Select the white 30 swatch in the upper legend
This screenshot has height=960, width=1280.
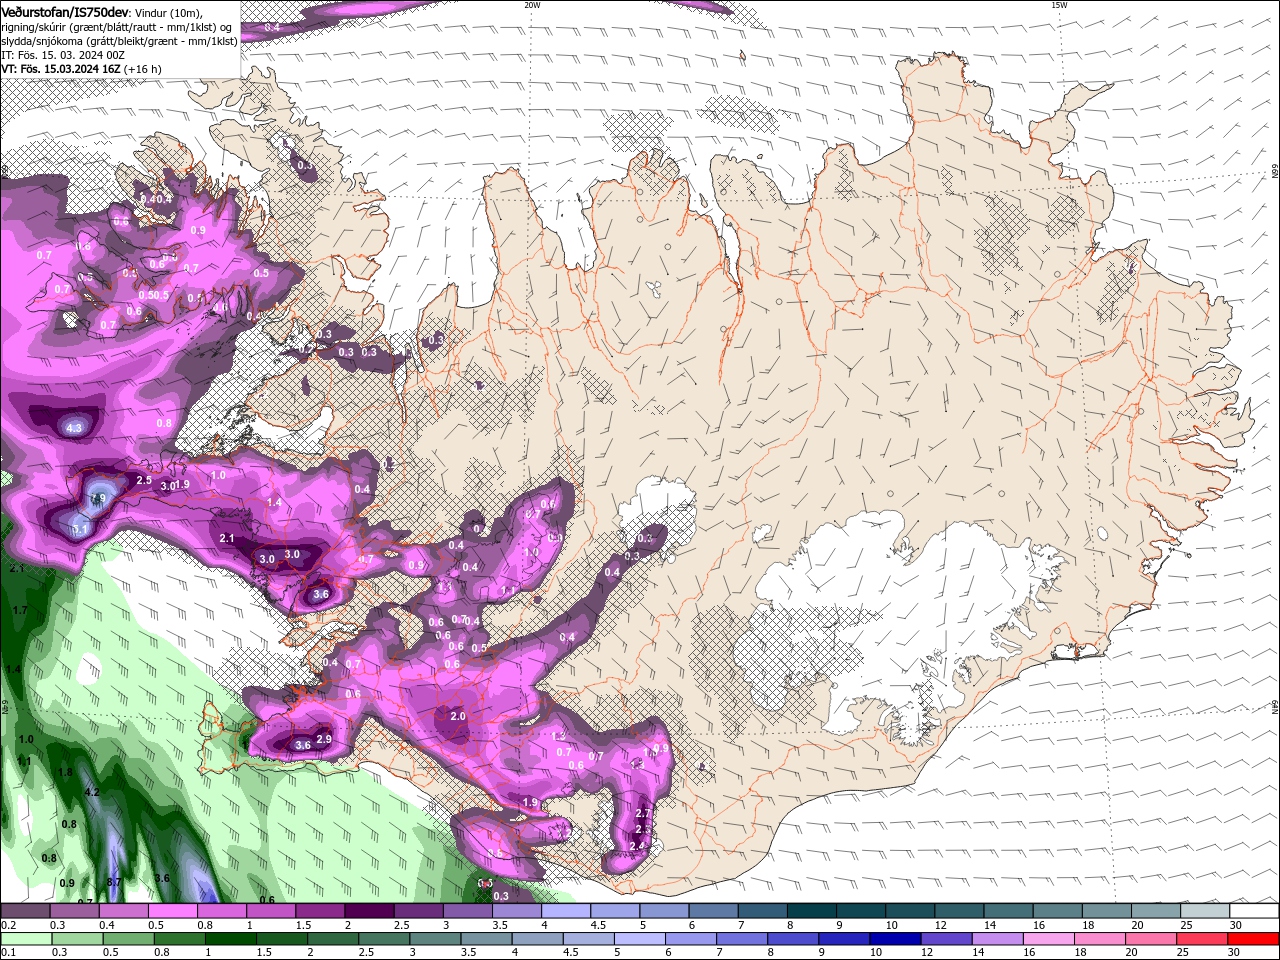click(x=1254, y=912)
